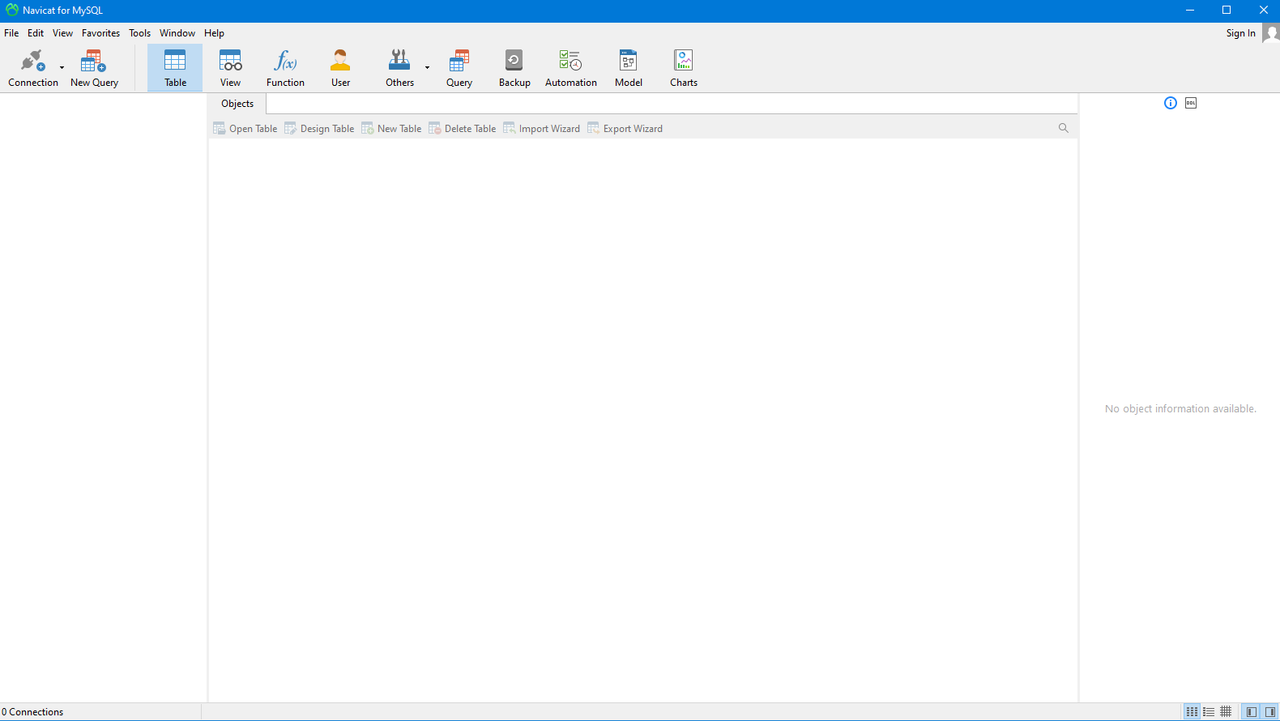Click Sign In link
This screenshot has height=721, width=1280.
pos(1241,33)
